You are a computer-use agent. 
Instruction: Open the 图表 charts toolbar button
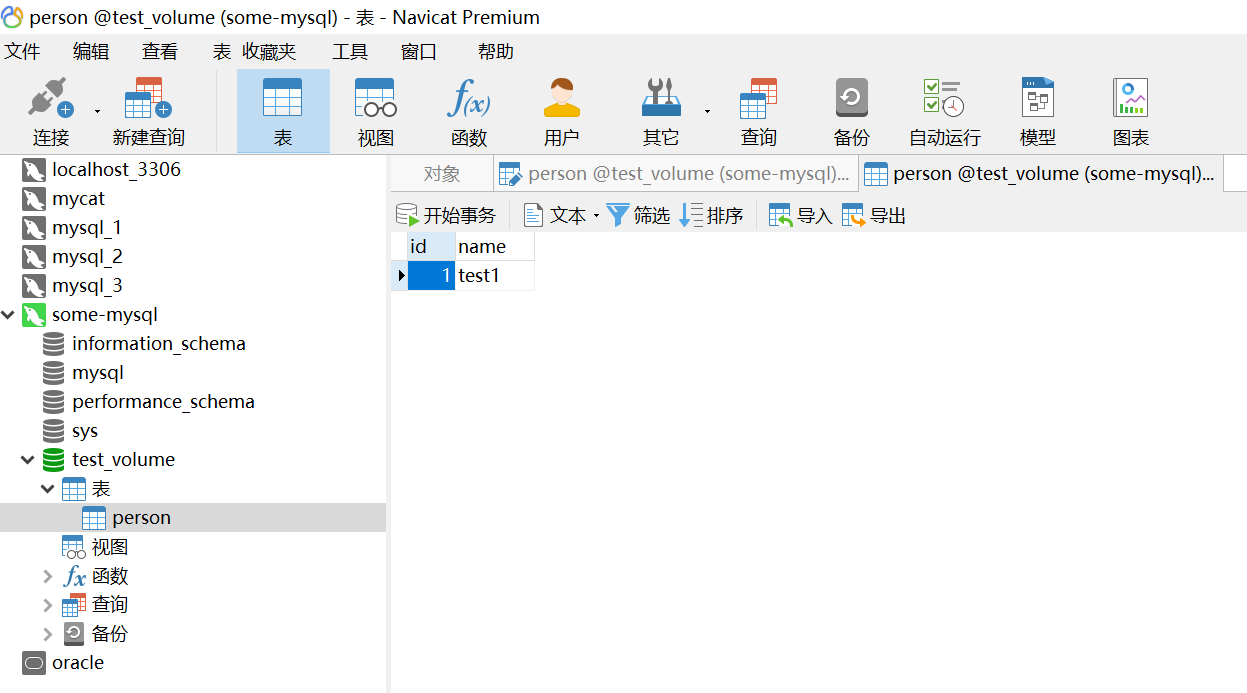1130,112
